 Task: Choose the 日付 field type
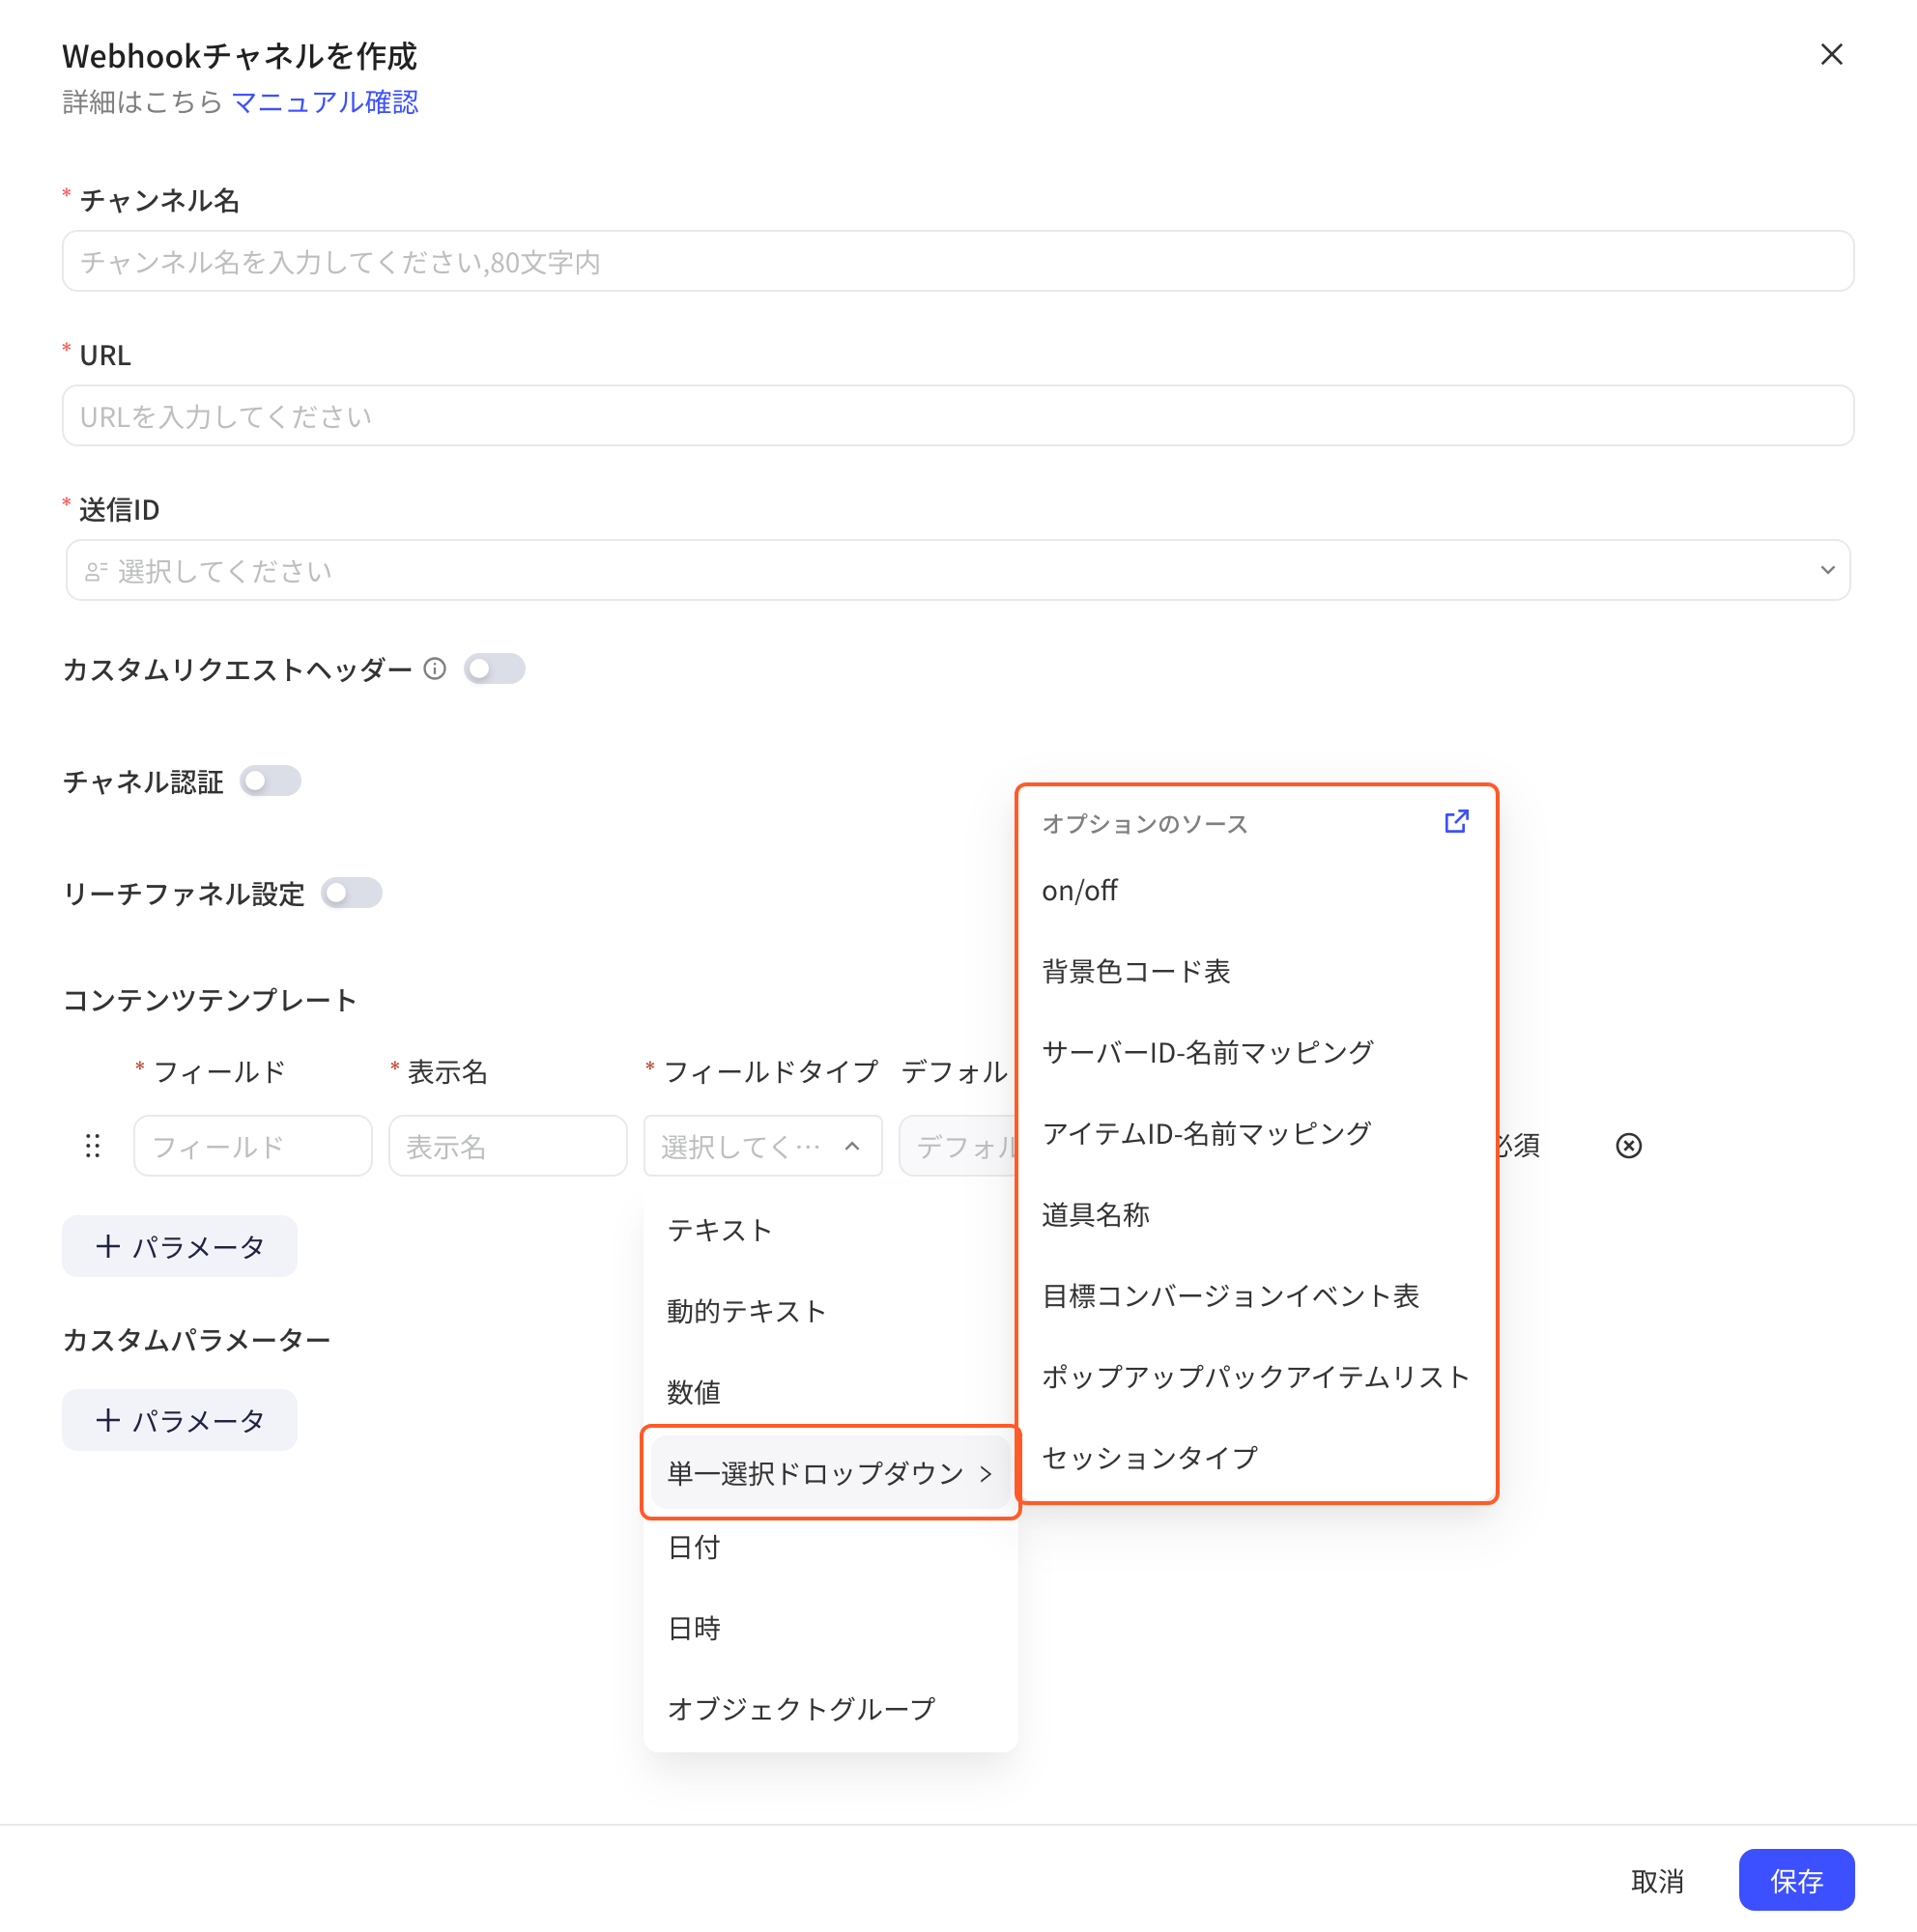pyautogui.click(x=830, y=1547)
